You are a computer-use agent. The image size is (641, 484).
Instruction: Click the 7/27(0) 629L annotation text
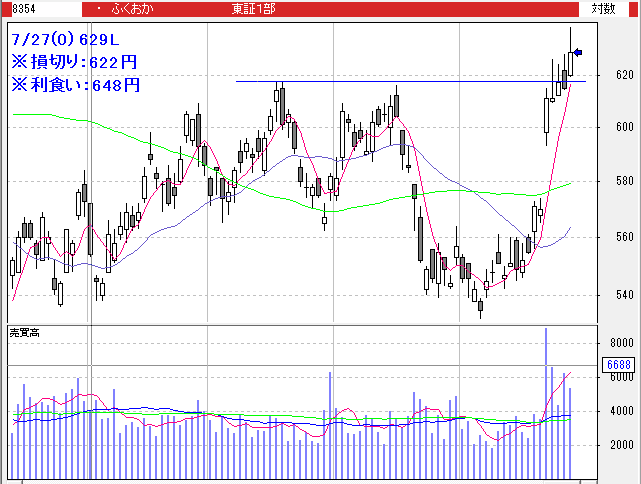click(65, 40)
